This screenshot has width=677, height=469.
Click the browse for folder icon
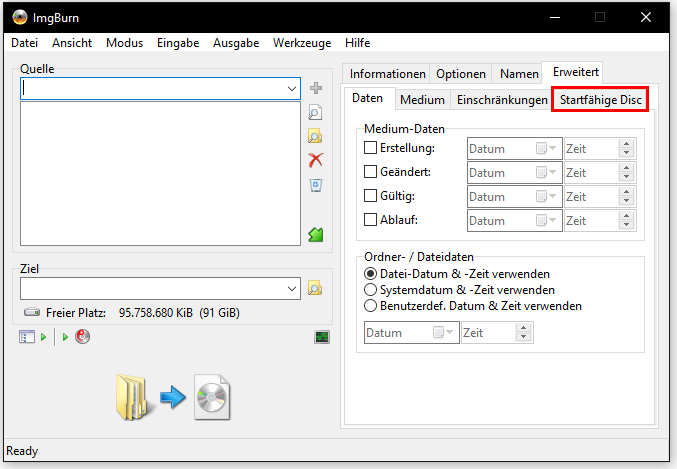coord(315,136)
